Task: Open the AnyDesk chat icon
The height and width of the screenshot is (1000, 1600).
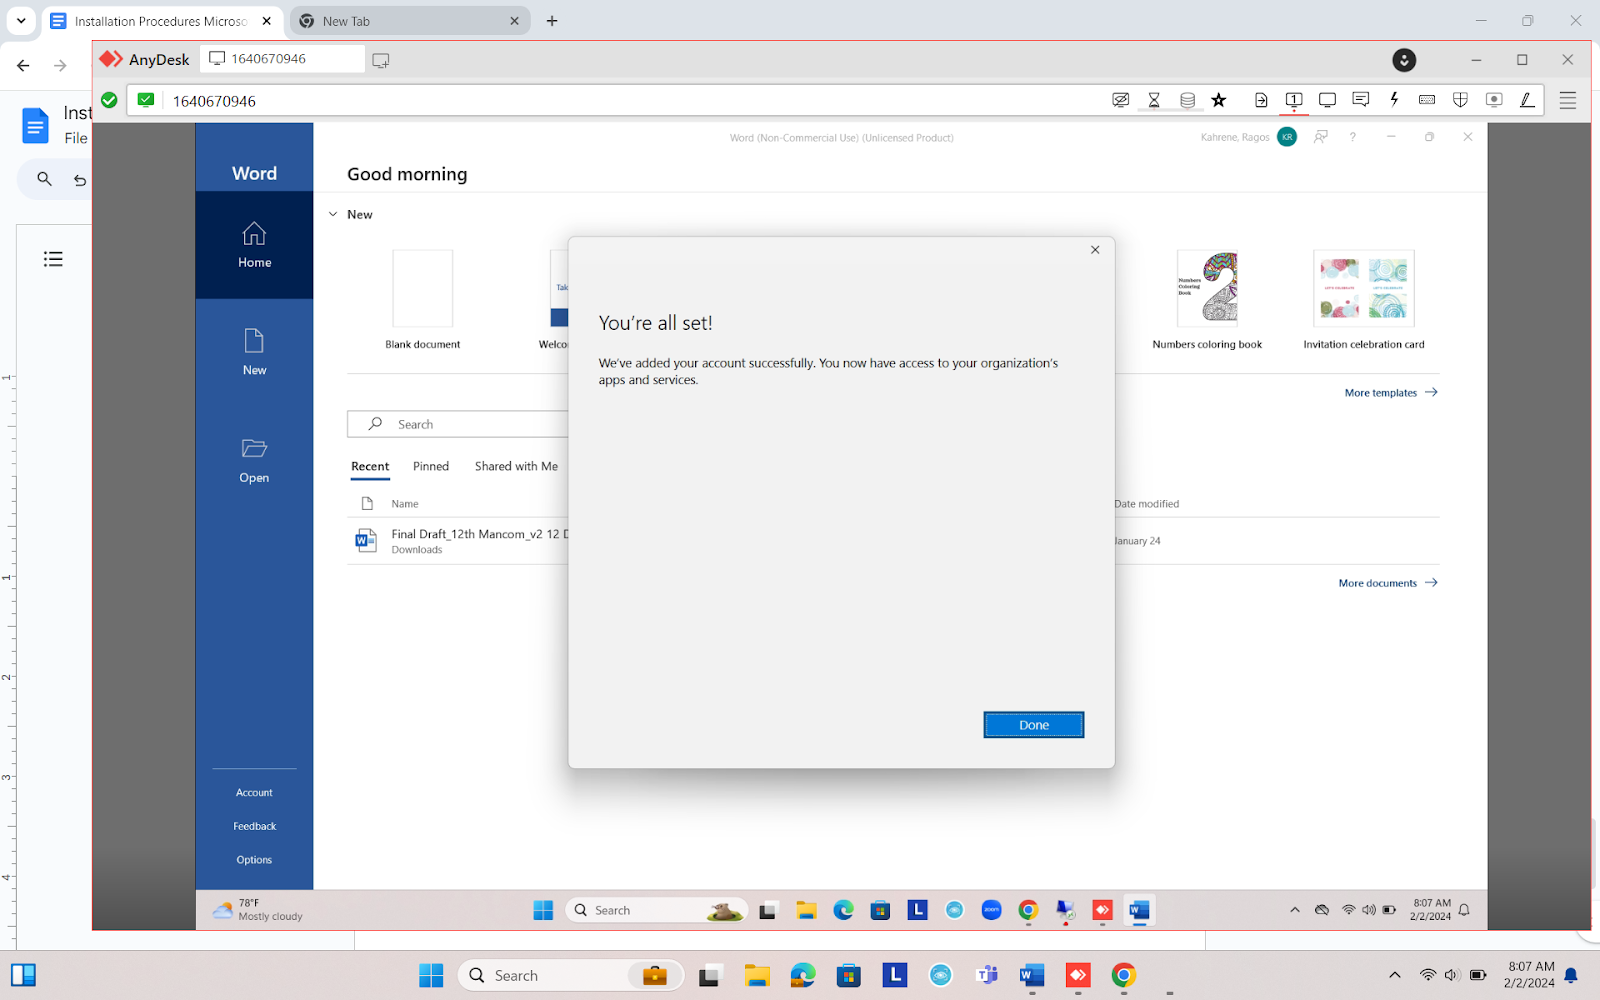Action: (1360, 100)
